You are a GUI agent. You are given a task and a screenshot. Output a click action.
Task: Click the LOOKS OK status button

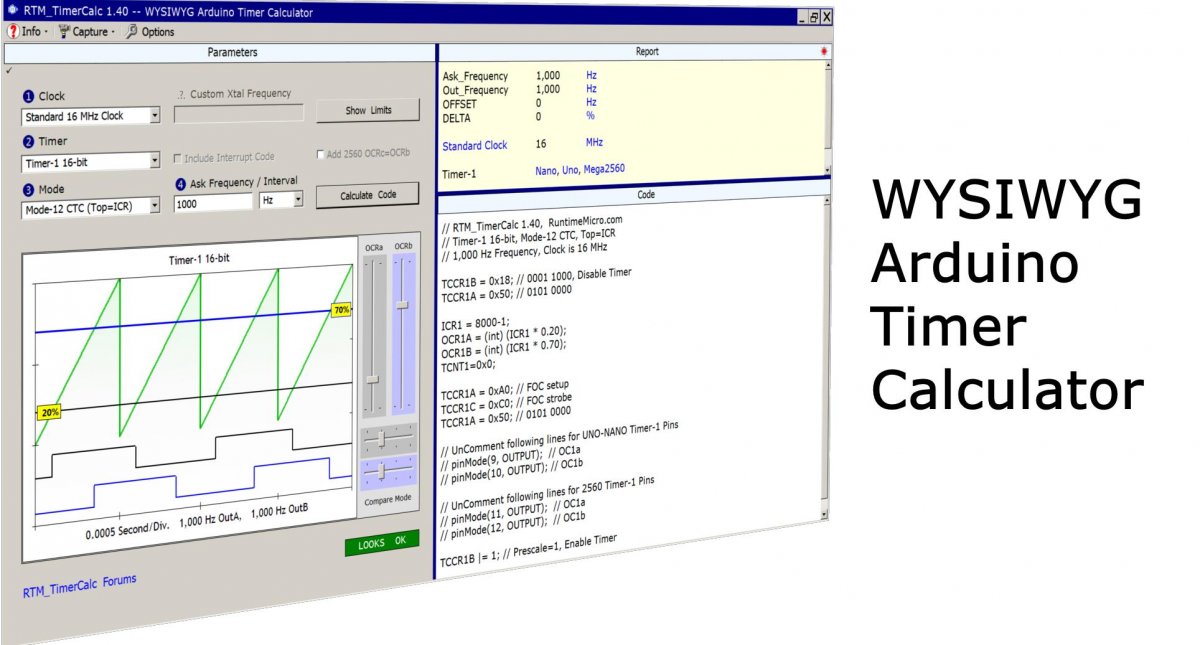coord(382,543)
